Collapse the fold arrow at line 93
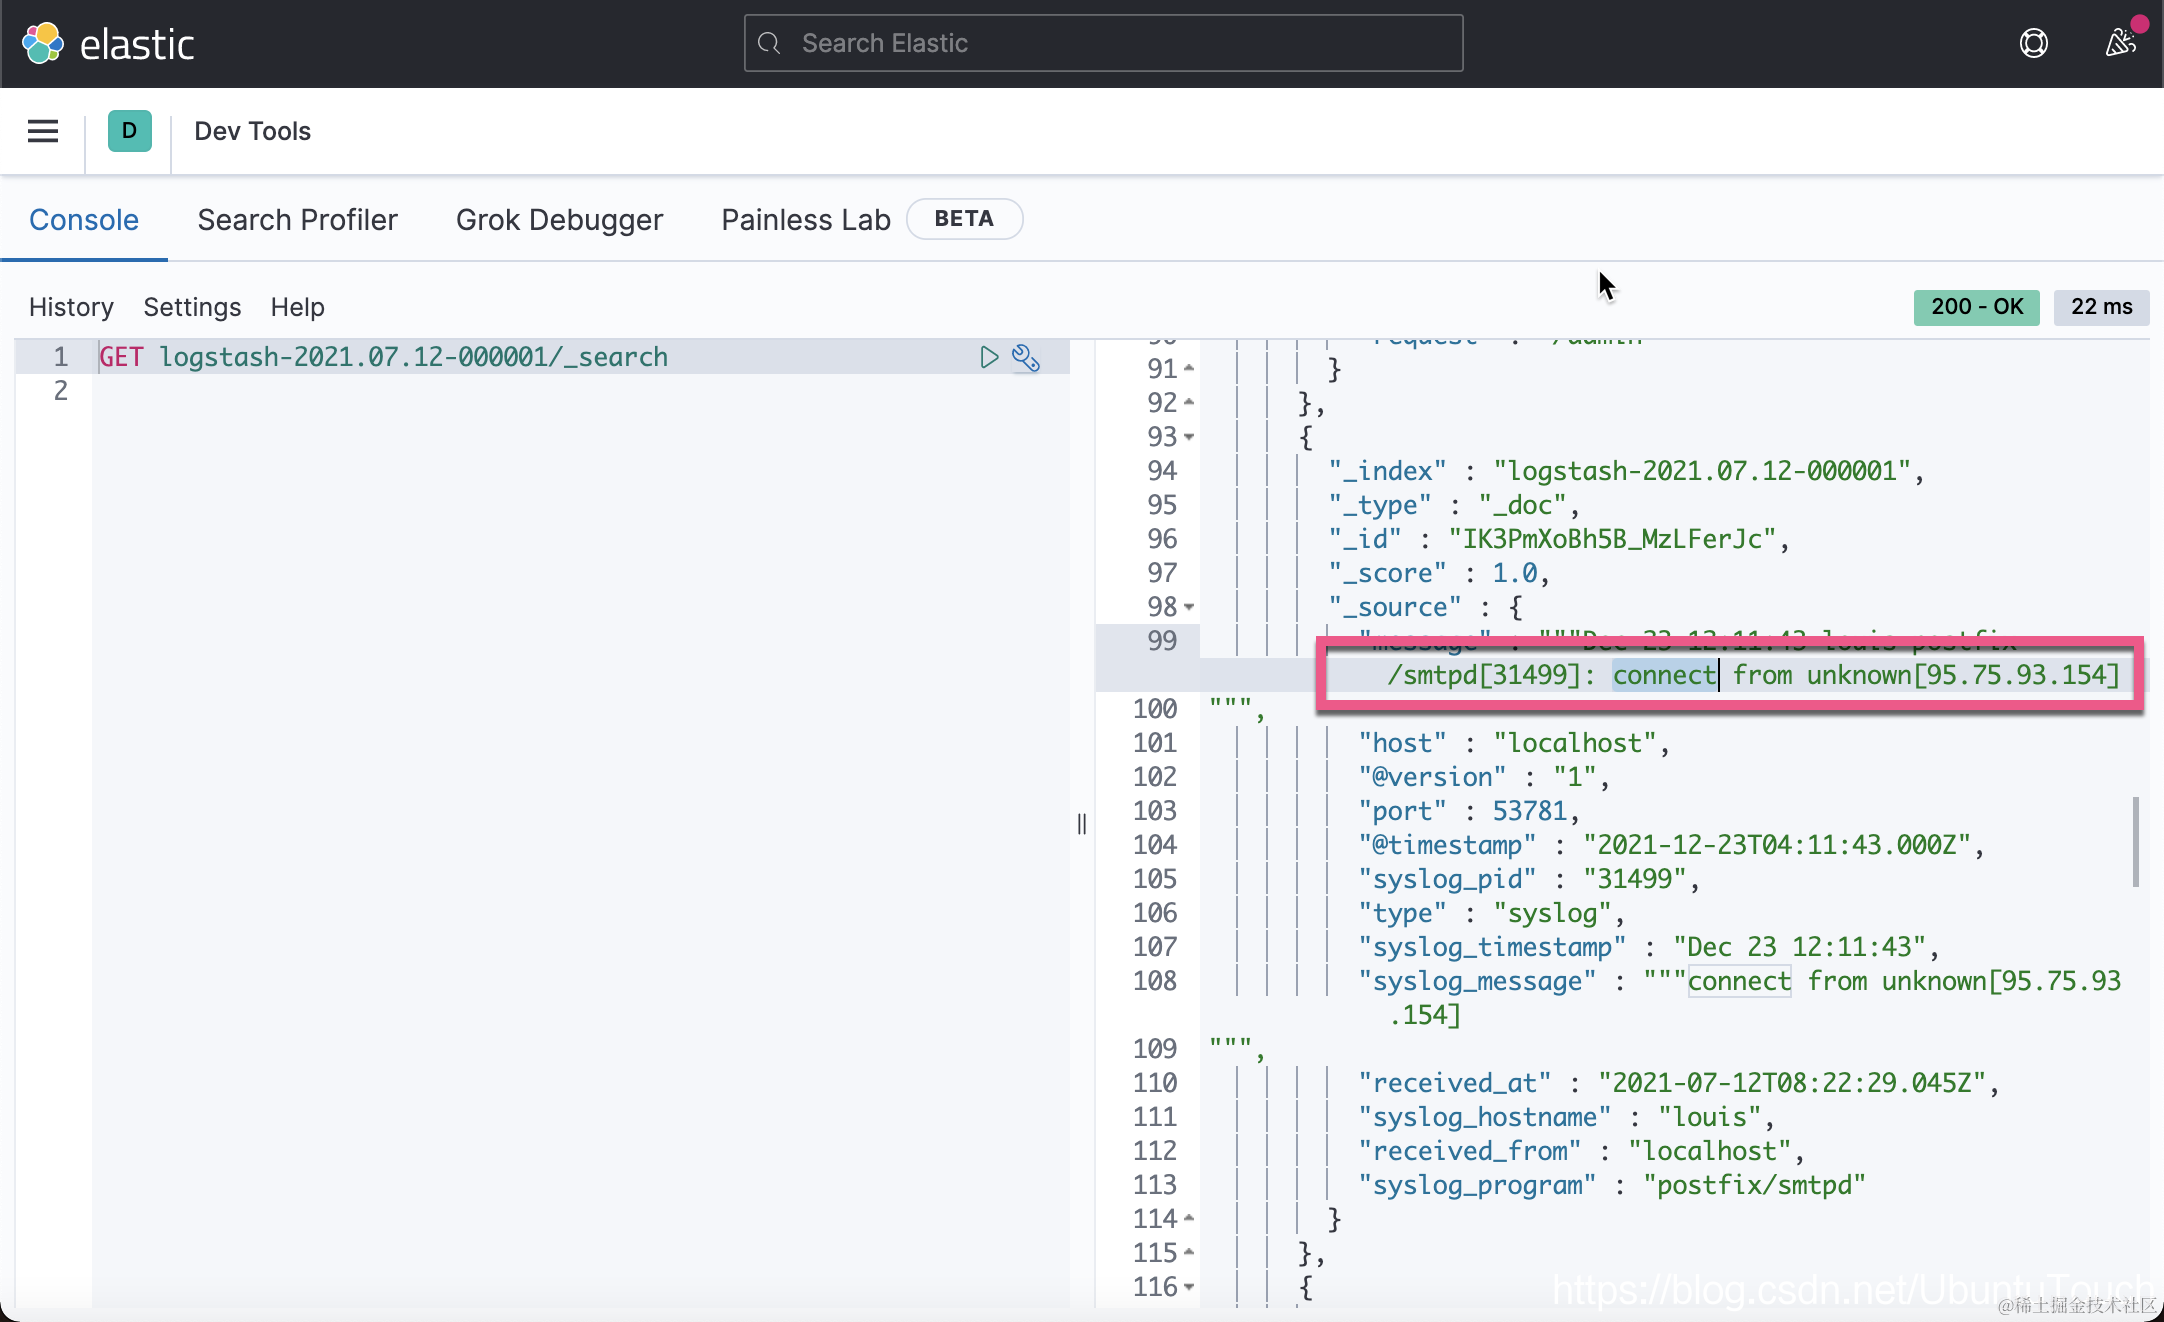The image size is (2164, 1322). tap(1189, 437)
